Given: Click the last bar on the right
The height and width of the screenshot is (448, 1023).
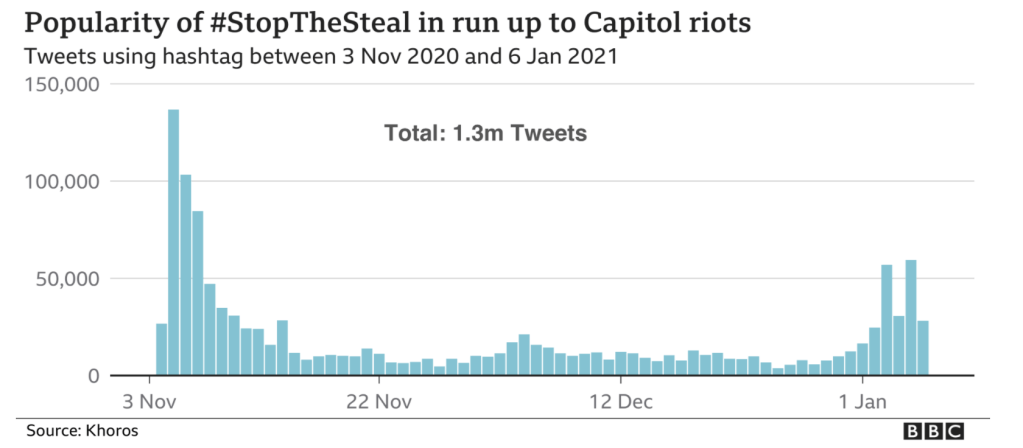Looking at the screenshot, I should pyautogui.click(x=923, y=348).
